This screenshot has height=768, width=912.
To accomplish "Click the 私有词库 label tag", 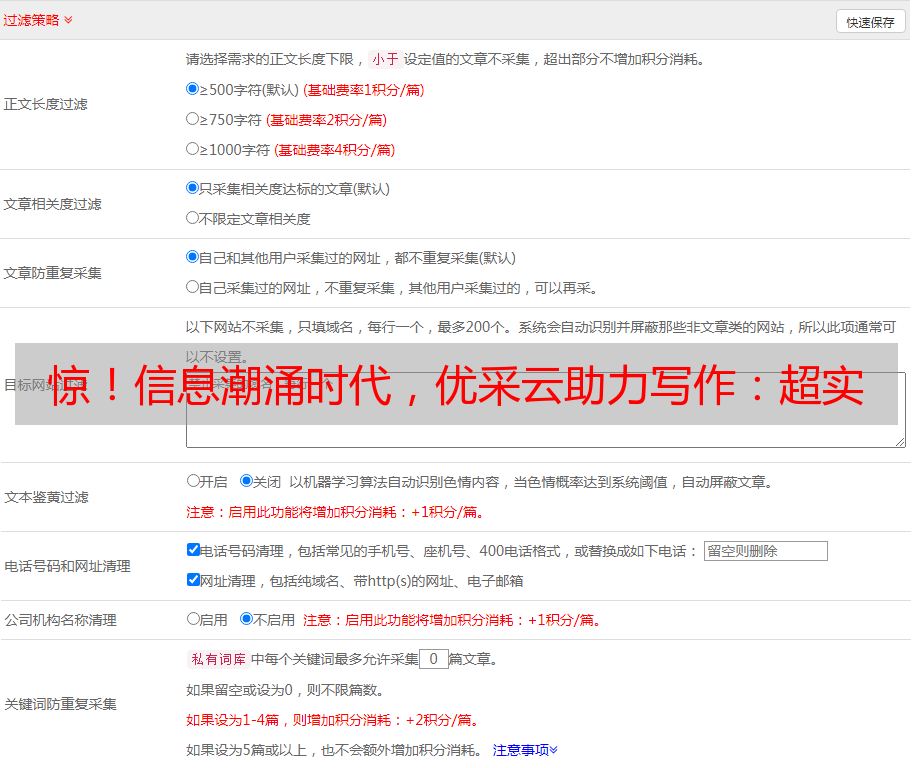I will tap(216, 659).
